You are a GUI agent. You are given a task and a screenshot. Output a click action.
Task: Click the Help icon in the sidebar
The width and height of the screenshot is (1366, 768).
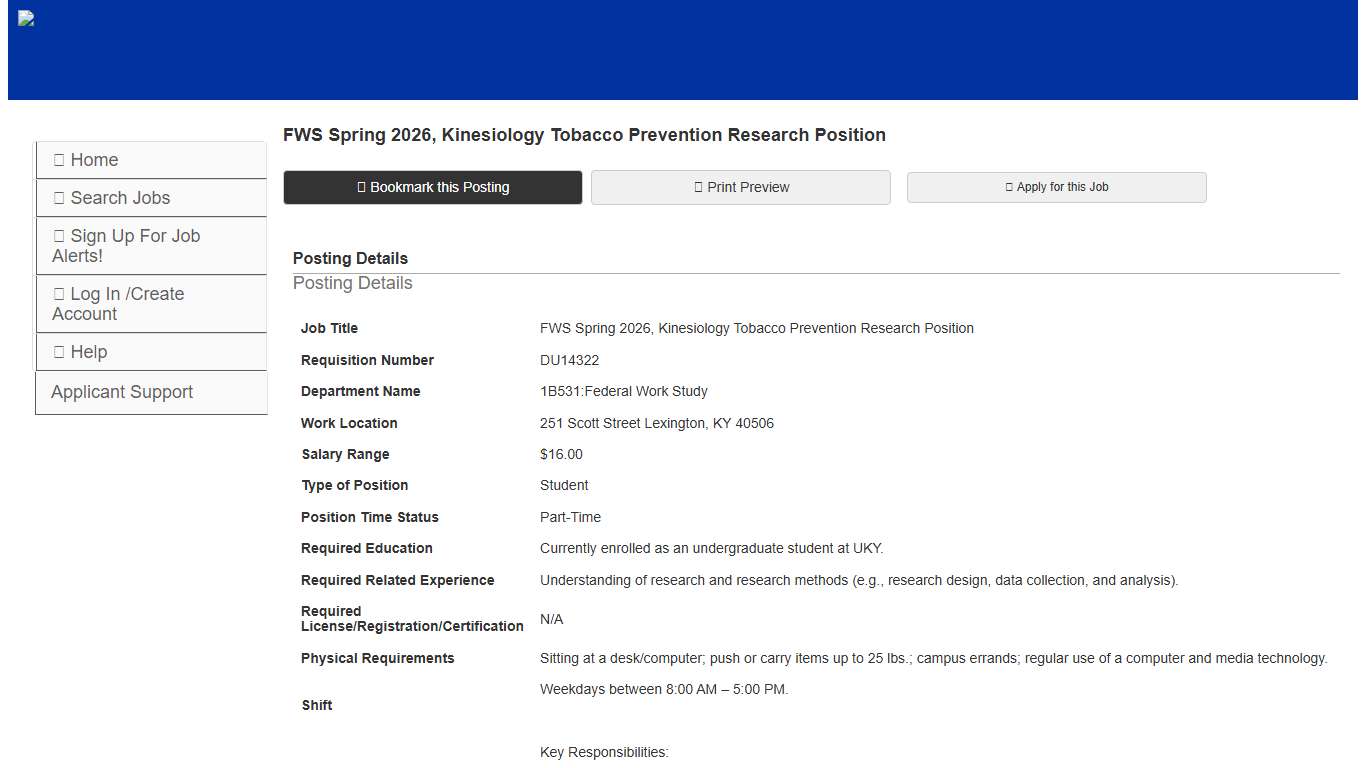pyautogui.click(x=61, y=351)
